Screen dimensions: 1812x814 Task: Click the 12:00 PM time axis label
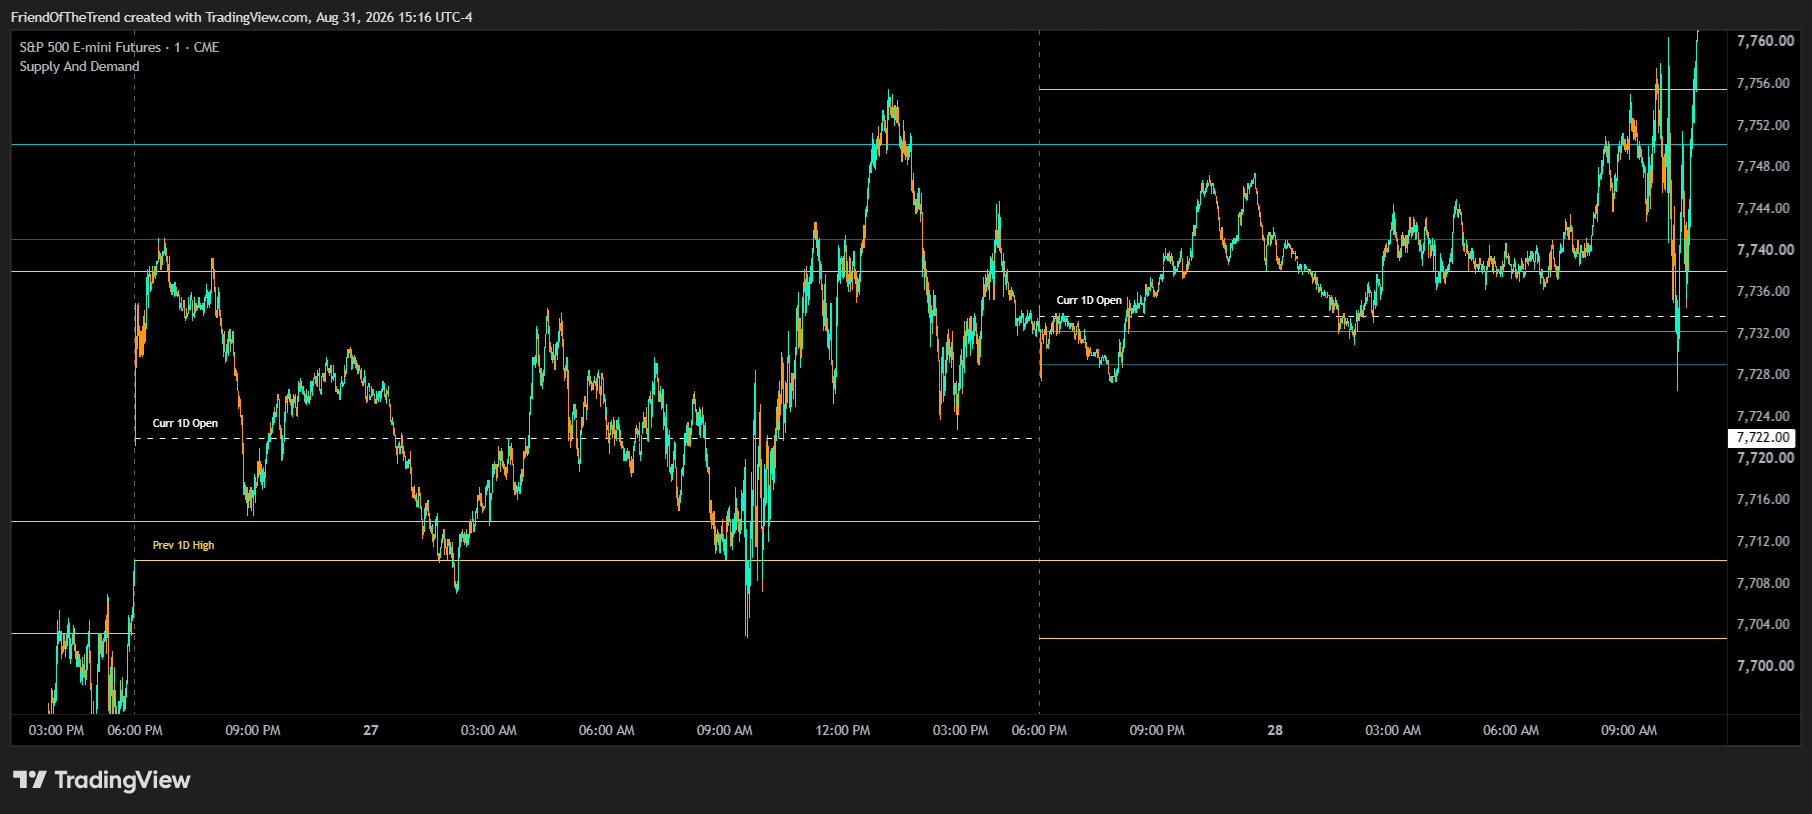click(x=843, y=730)
